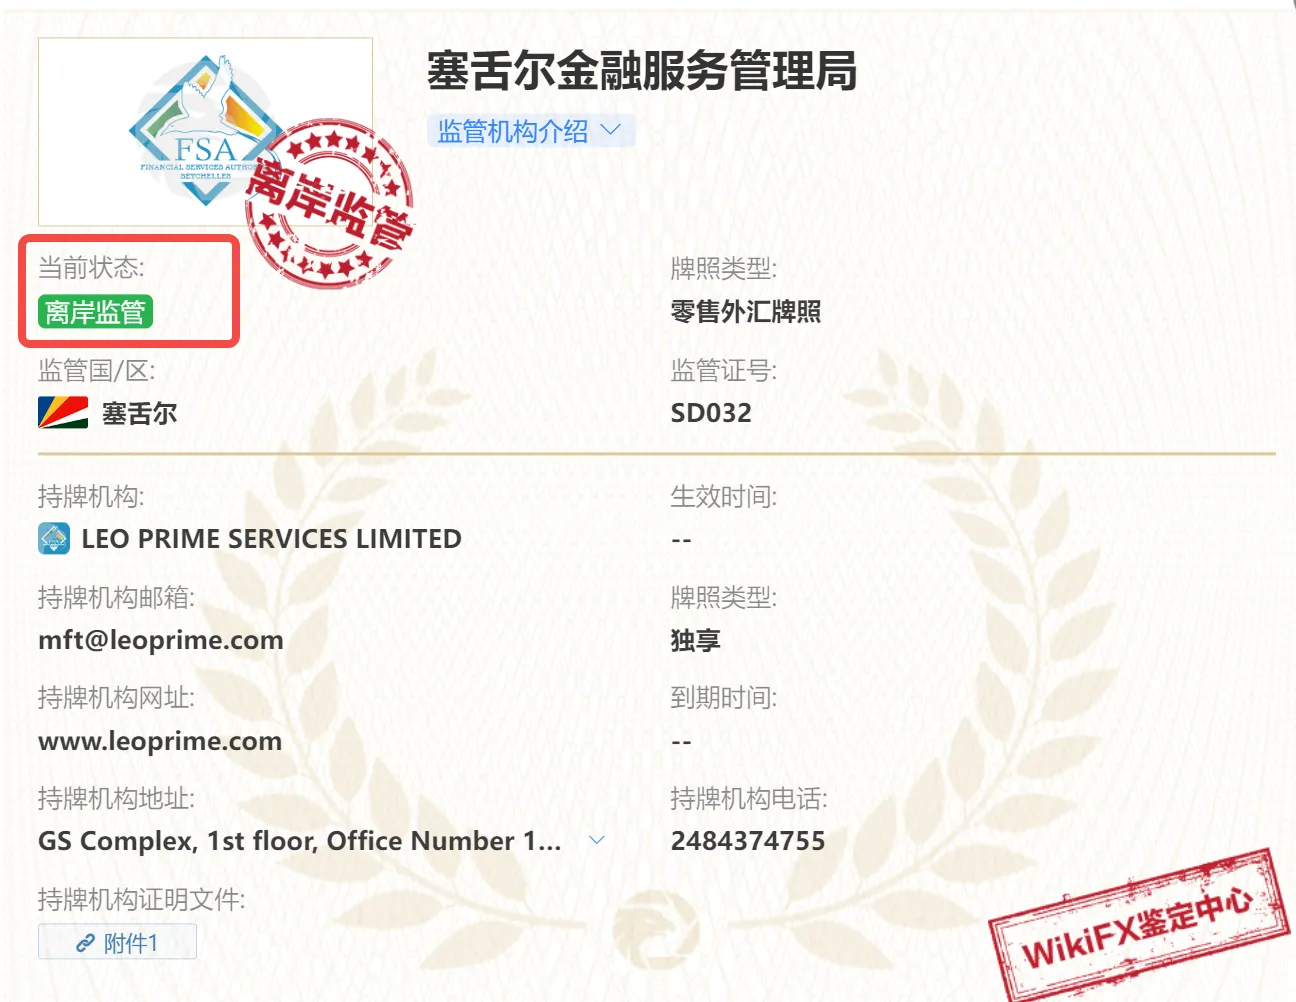This screenshot has height=1002, width=1296.
Task: Click the 生效时间 label
Action: coord(723,497)
